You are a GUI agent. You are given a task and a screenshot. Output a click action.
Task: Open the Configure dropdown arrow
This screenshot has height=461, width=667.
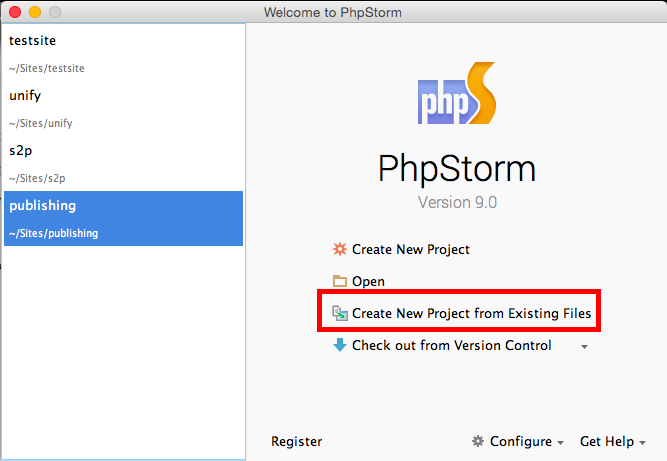(561, 443)
